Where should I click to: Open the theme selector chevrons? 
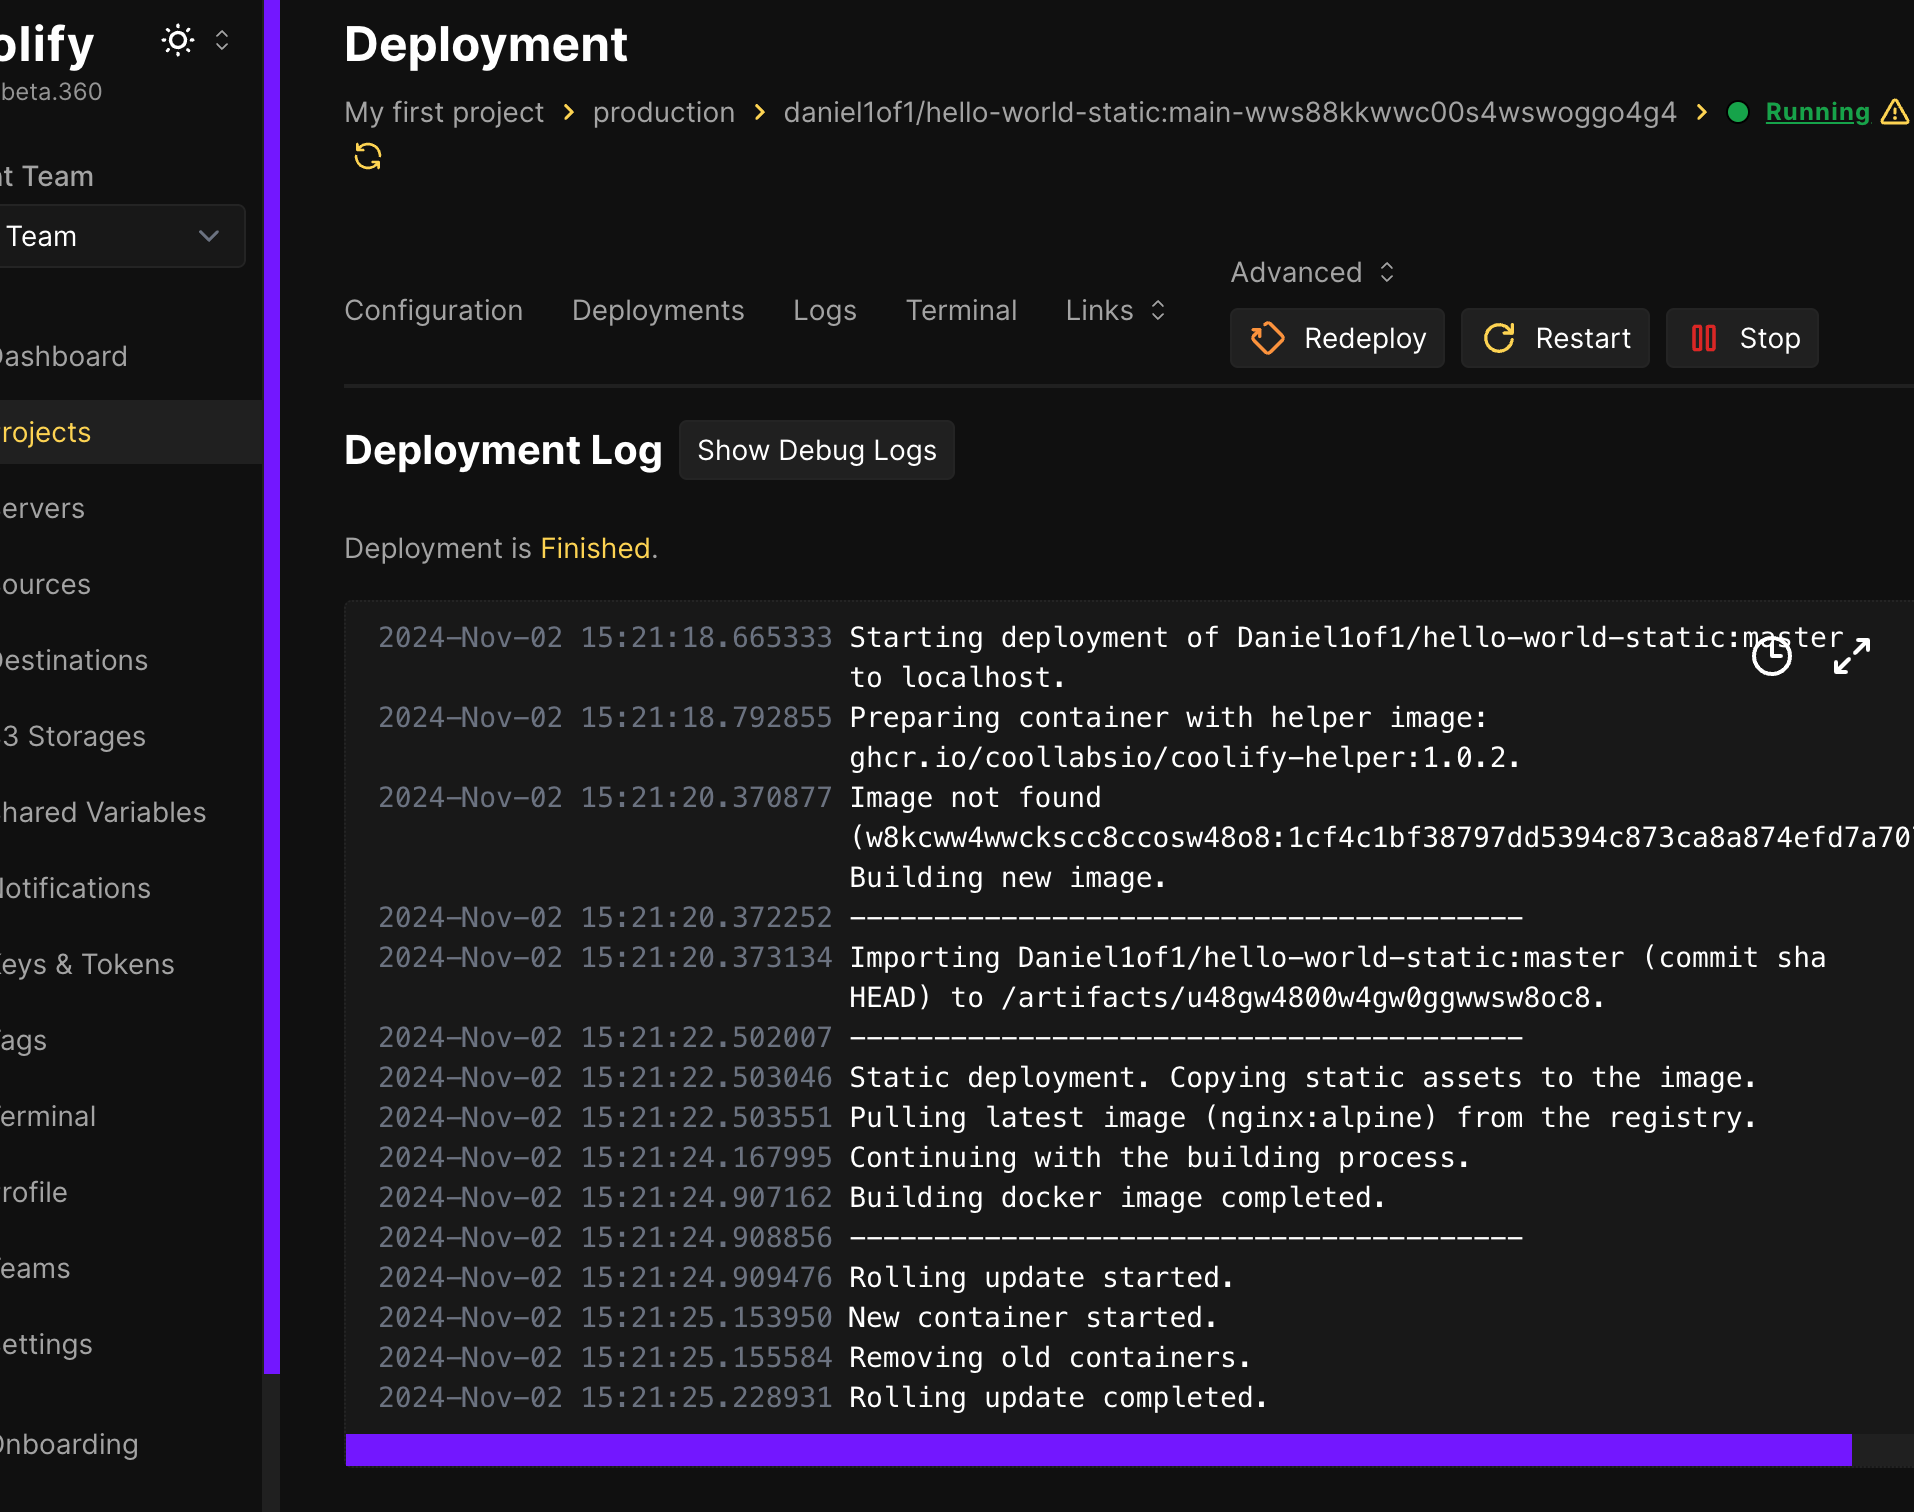(222, 41)
